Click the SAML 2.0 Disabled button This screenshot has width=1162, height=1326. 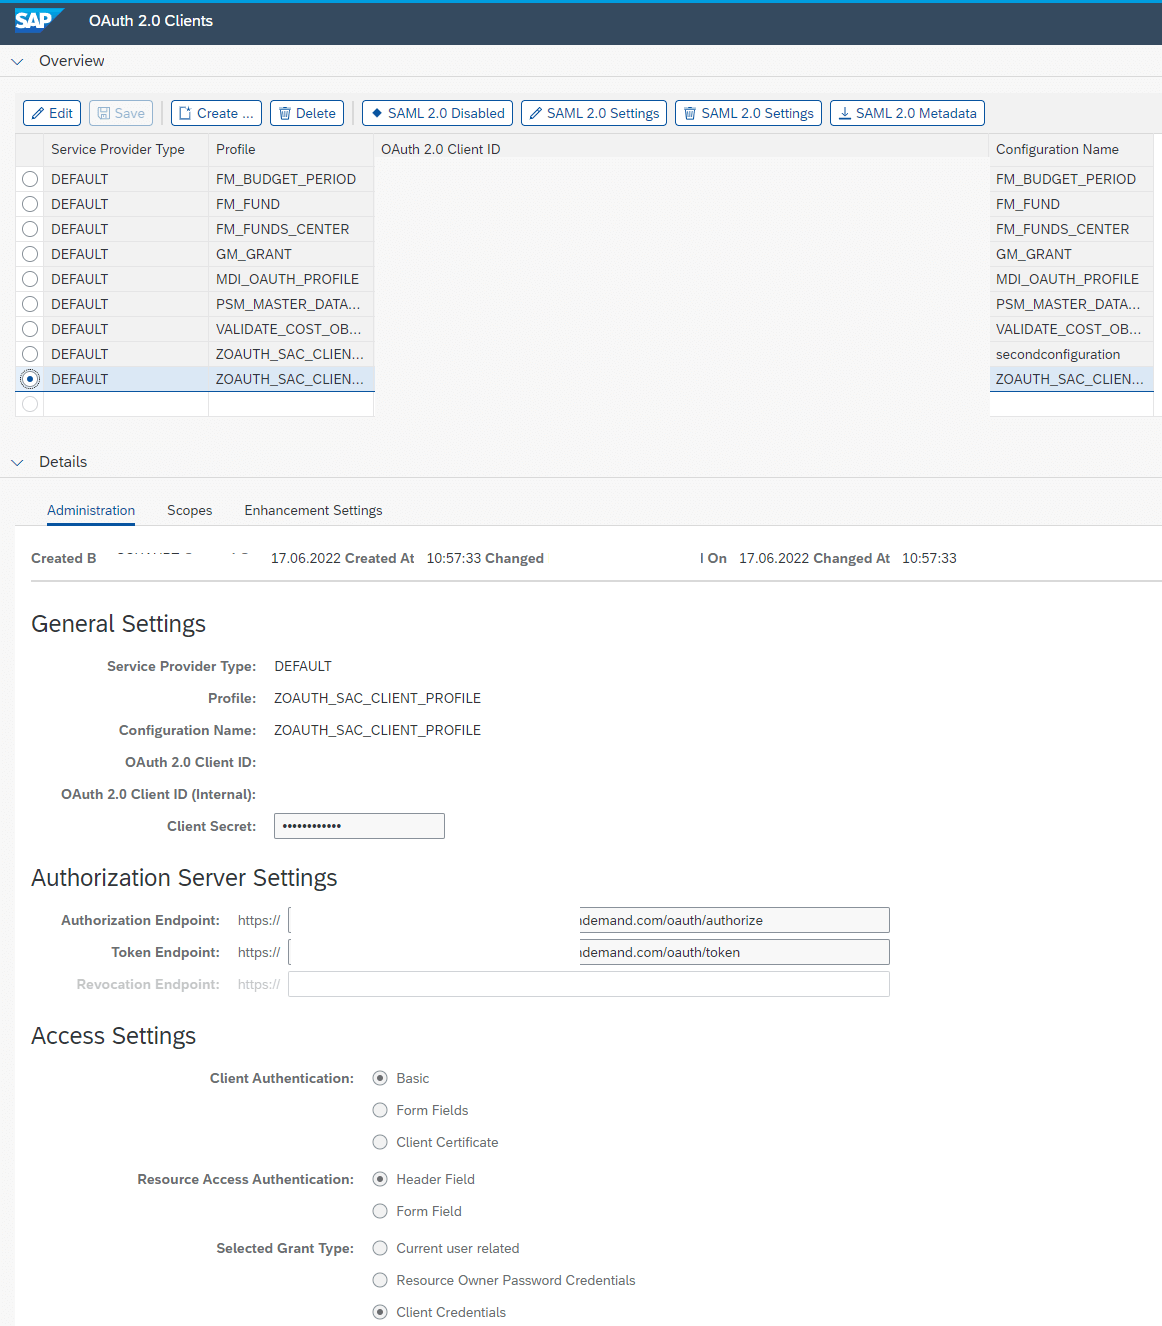pyautogui.click(x=437, y=113)
